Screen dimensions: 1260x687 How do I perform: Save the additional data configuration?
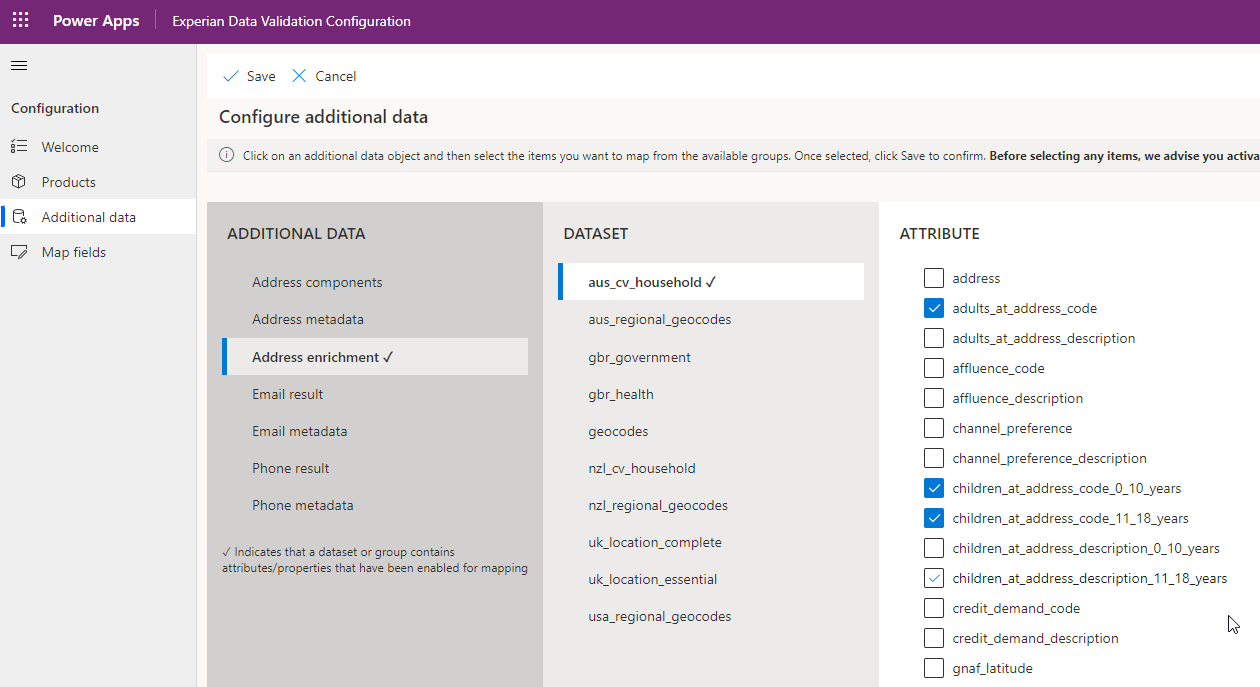coord(248,75)
